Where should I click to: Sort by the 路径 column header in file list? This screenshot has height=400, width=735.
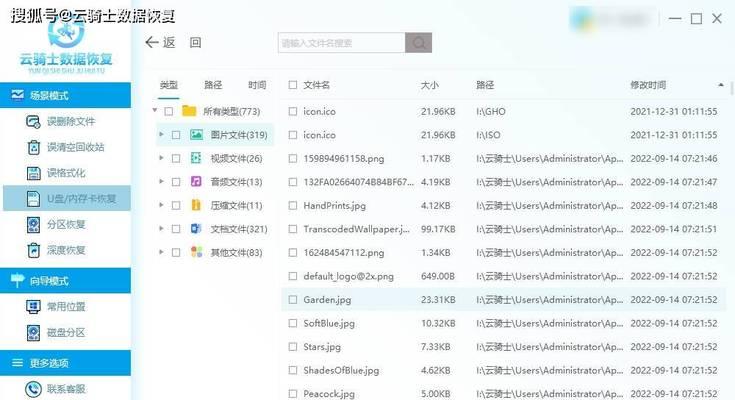(485, 85)
